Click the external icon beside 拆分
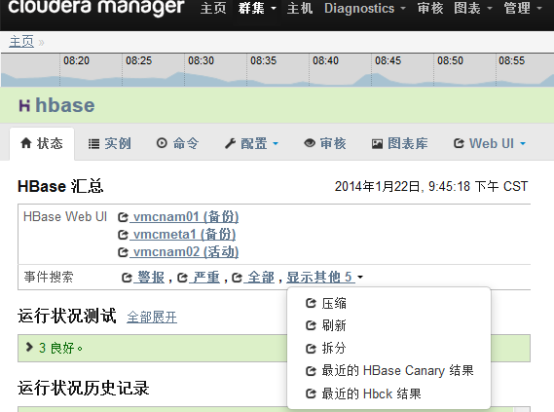 [311, 349]
